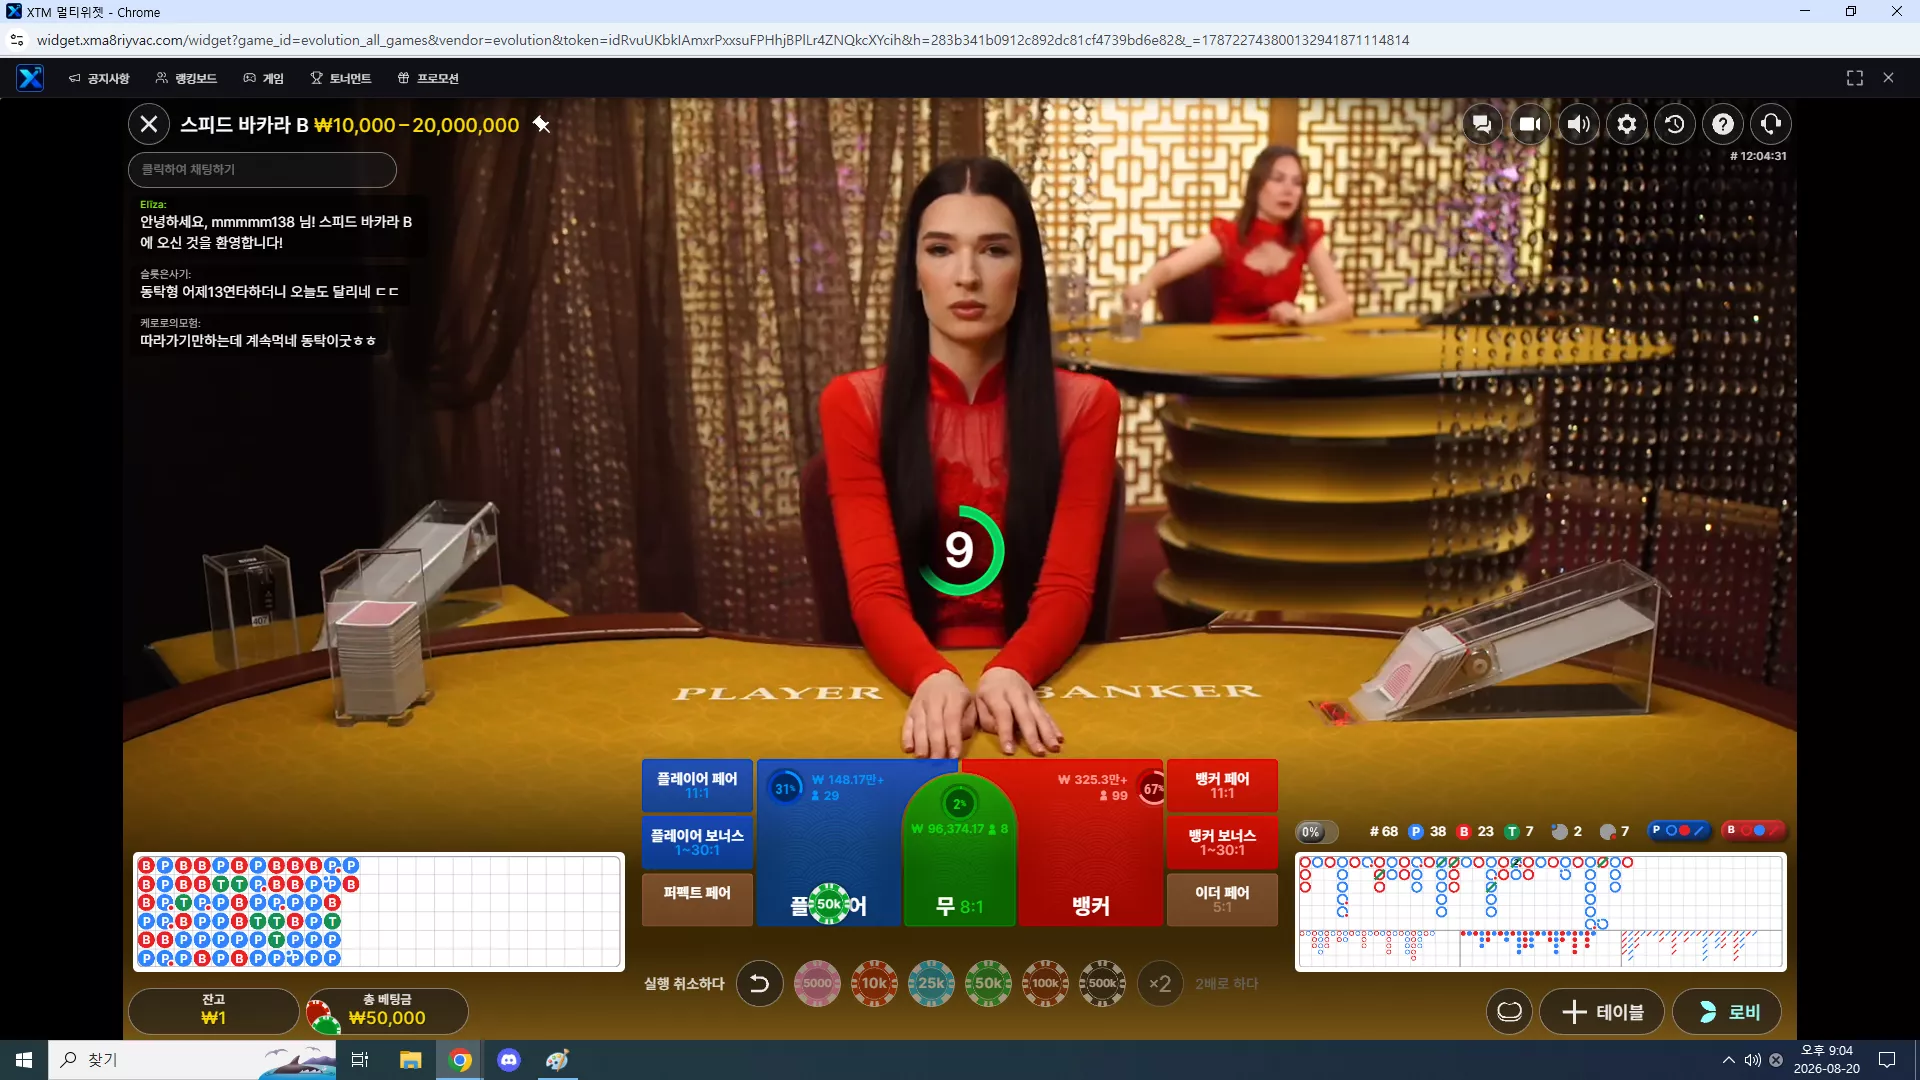This screenshot has height=1080, width=1920.
Task: Click the taskbar search box
Action: [192, 1060]
